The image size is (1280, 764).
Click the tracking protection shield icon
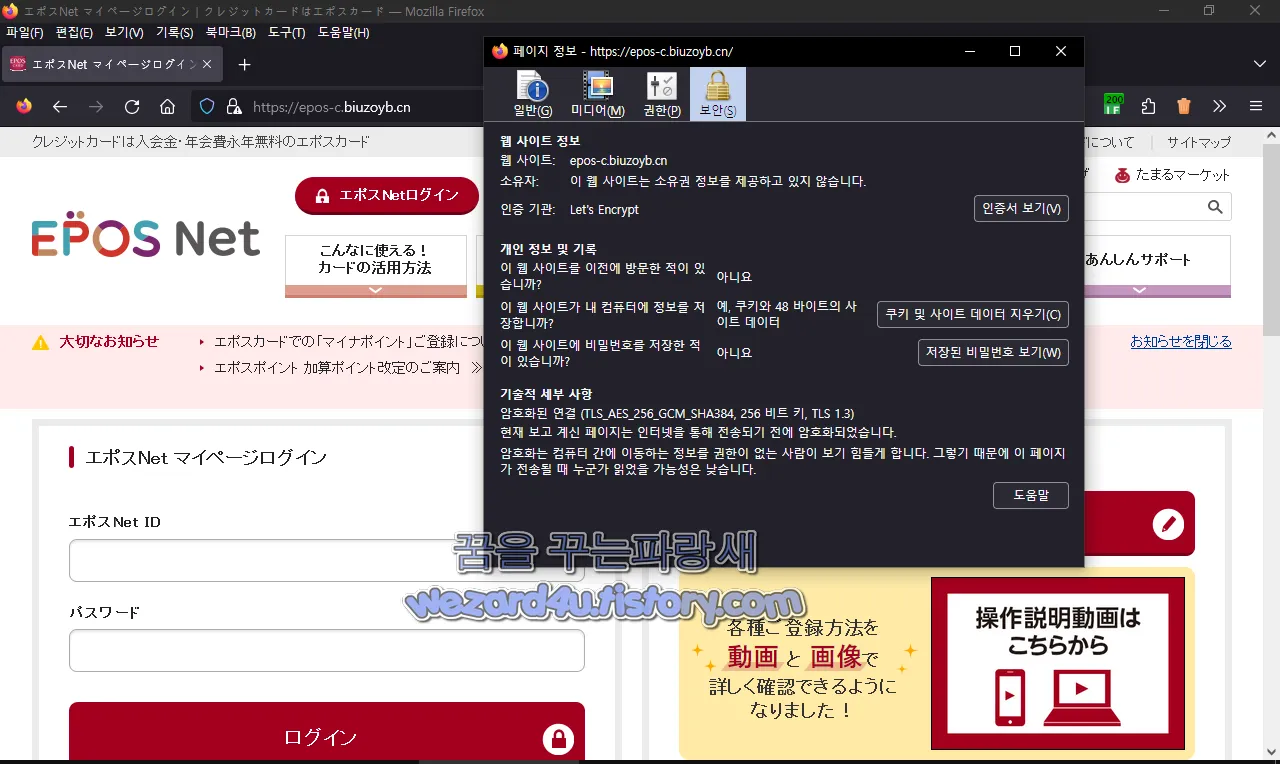click(207, 107)
